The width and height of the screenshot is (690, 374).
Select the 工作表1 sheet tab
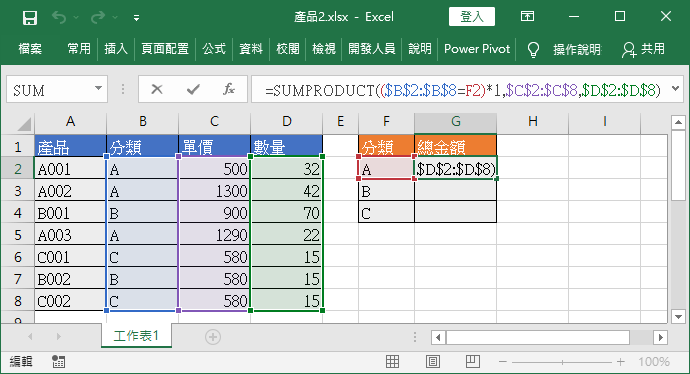tap(136, 336)
